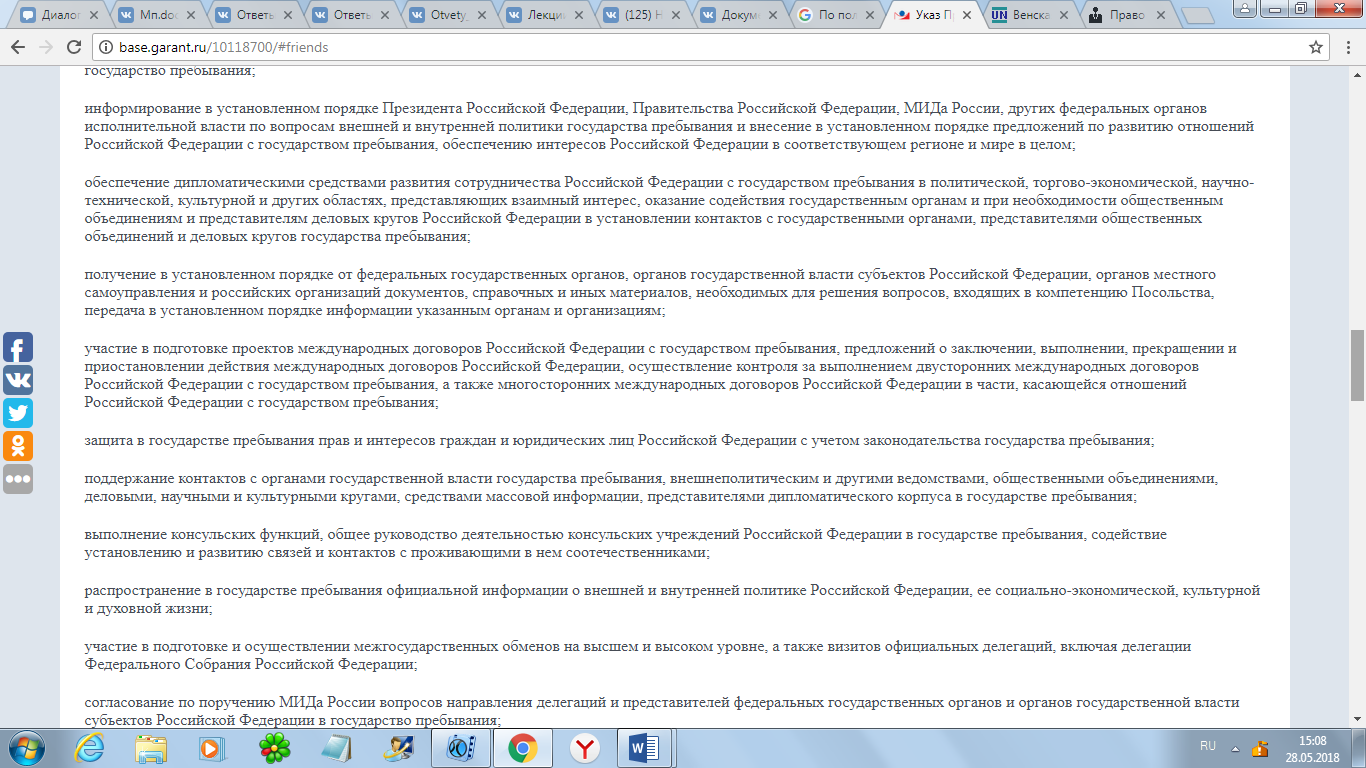The image size is (1366, 768).
Task: Open ICQ flower icon in taskbar
Action: 274,748
